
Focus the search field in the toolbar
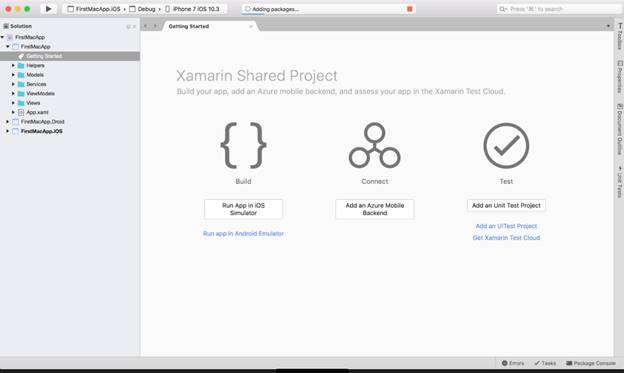[559, 9]
